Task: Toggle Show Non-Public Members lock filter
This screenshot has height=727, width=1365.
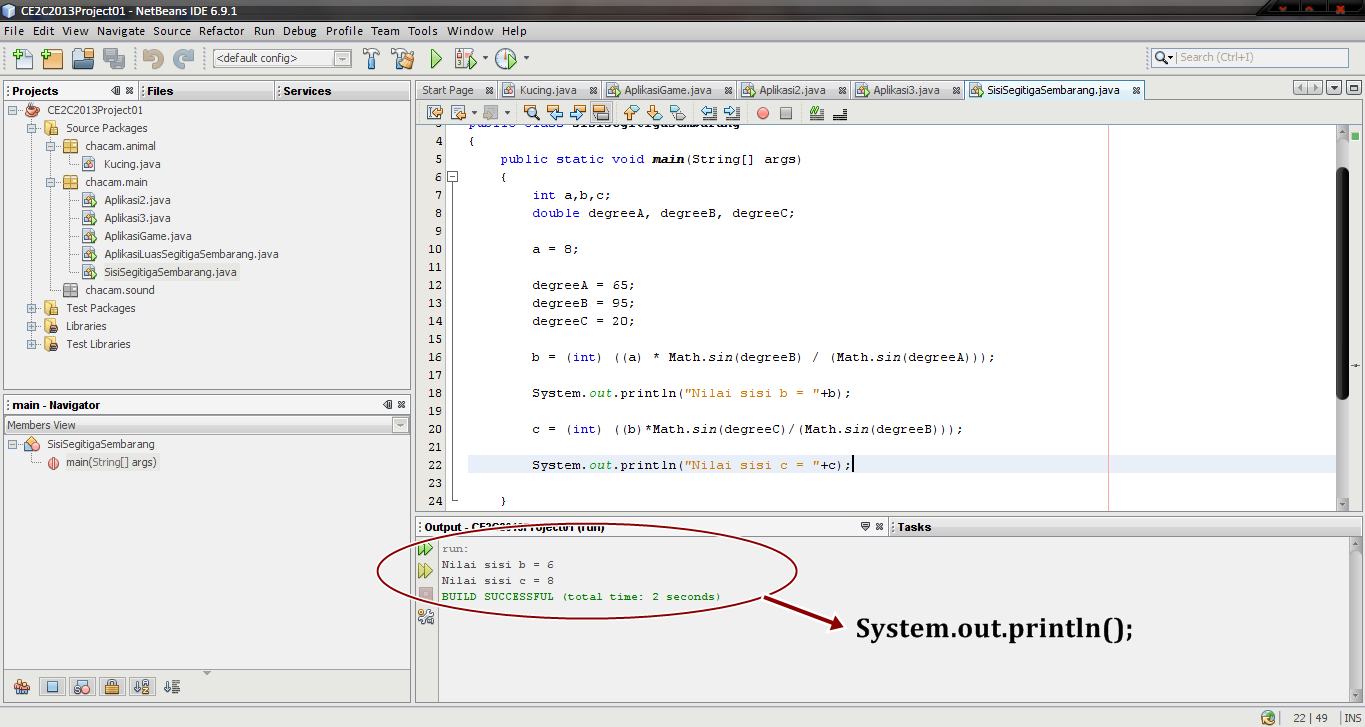Action: (x=112, y=687)
